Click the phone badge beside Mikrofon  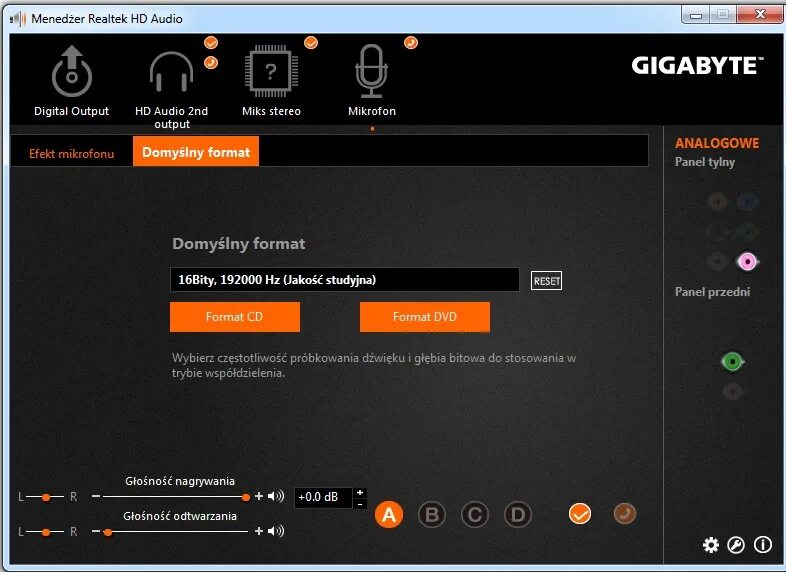tap(411, 43)
